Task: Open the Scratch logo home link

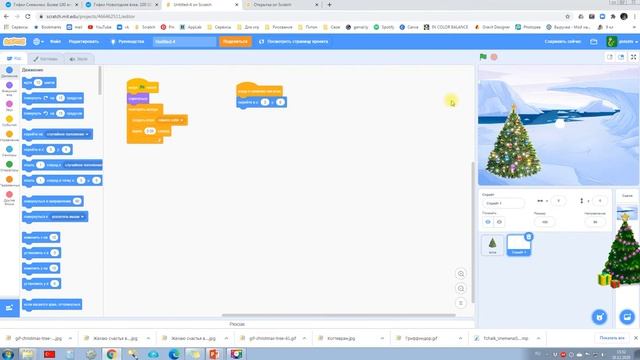Action: coord(14,42)
